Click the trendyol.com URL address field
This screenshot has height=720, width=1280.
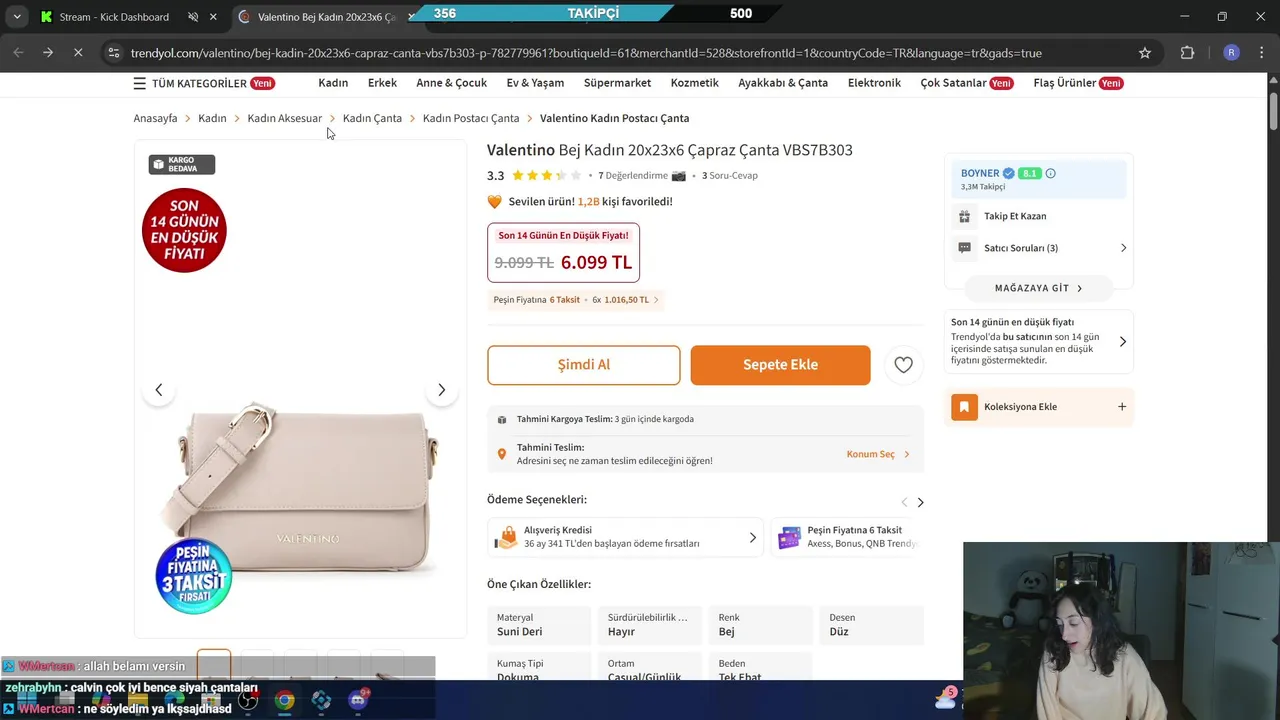pos(586,53)
